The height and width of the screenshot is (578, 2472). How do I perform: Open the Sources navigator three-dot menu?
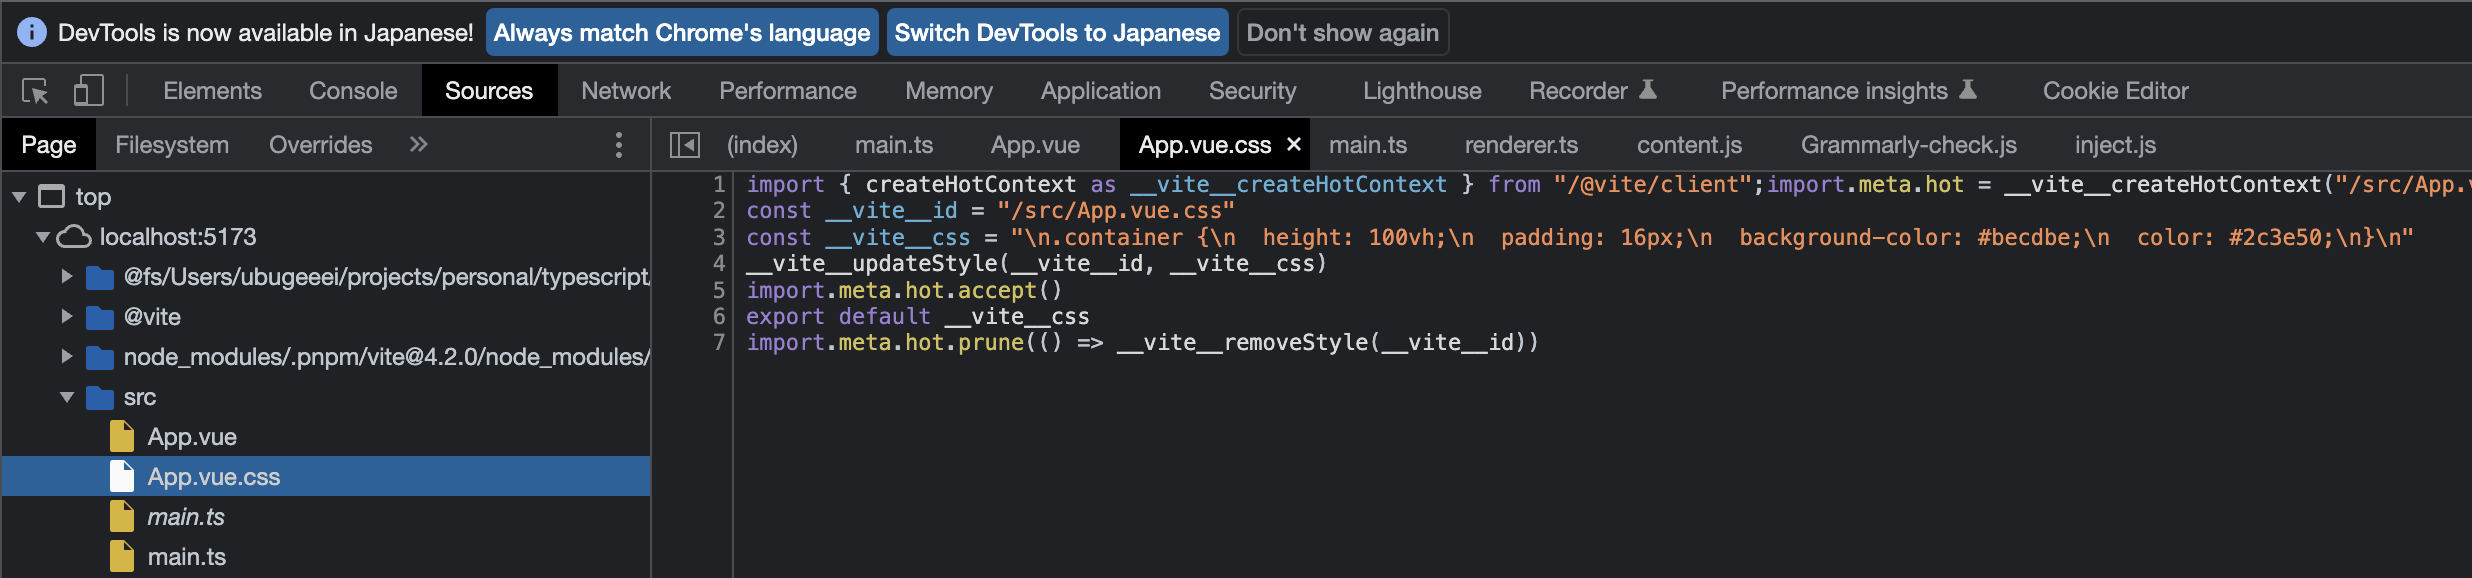pyautogui.click(x=619, y=145)
